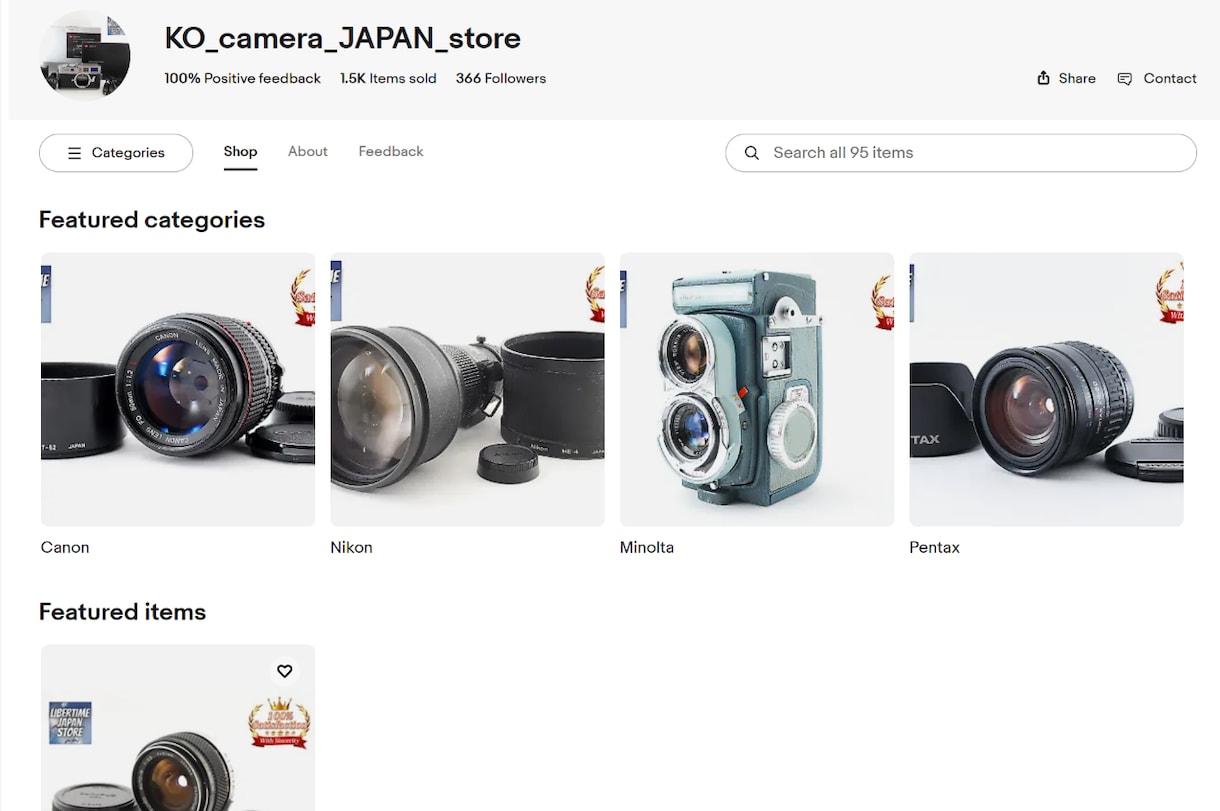Click the KO_camera_JAPAN_store title

point(343,38)
